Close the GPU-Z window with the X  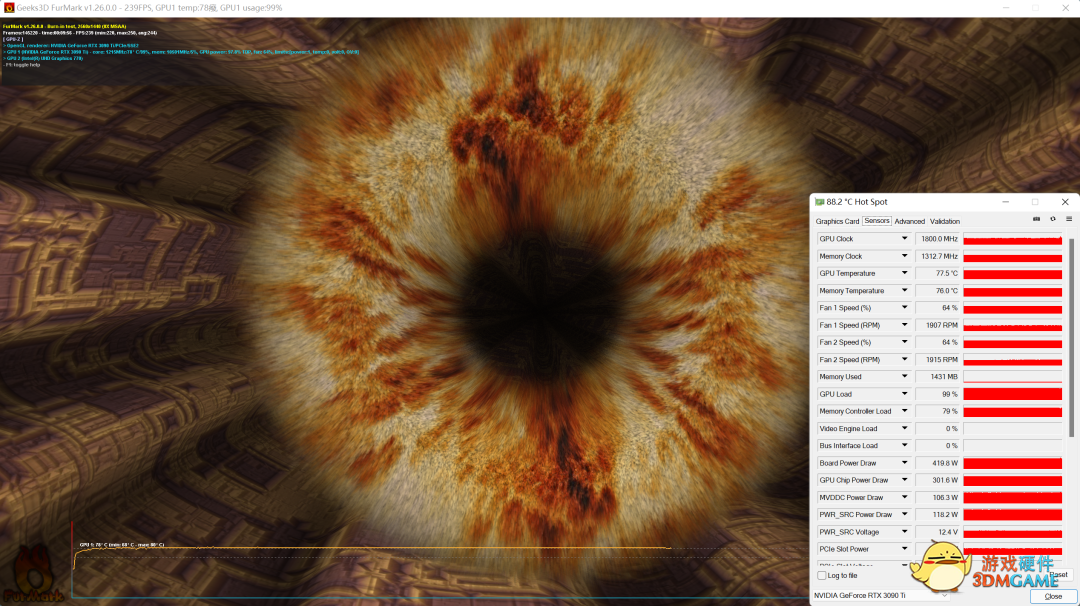tap(1065, 202)
